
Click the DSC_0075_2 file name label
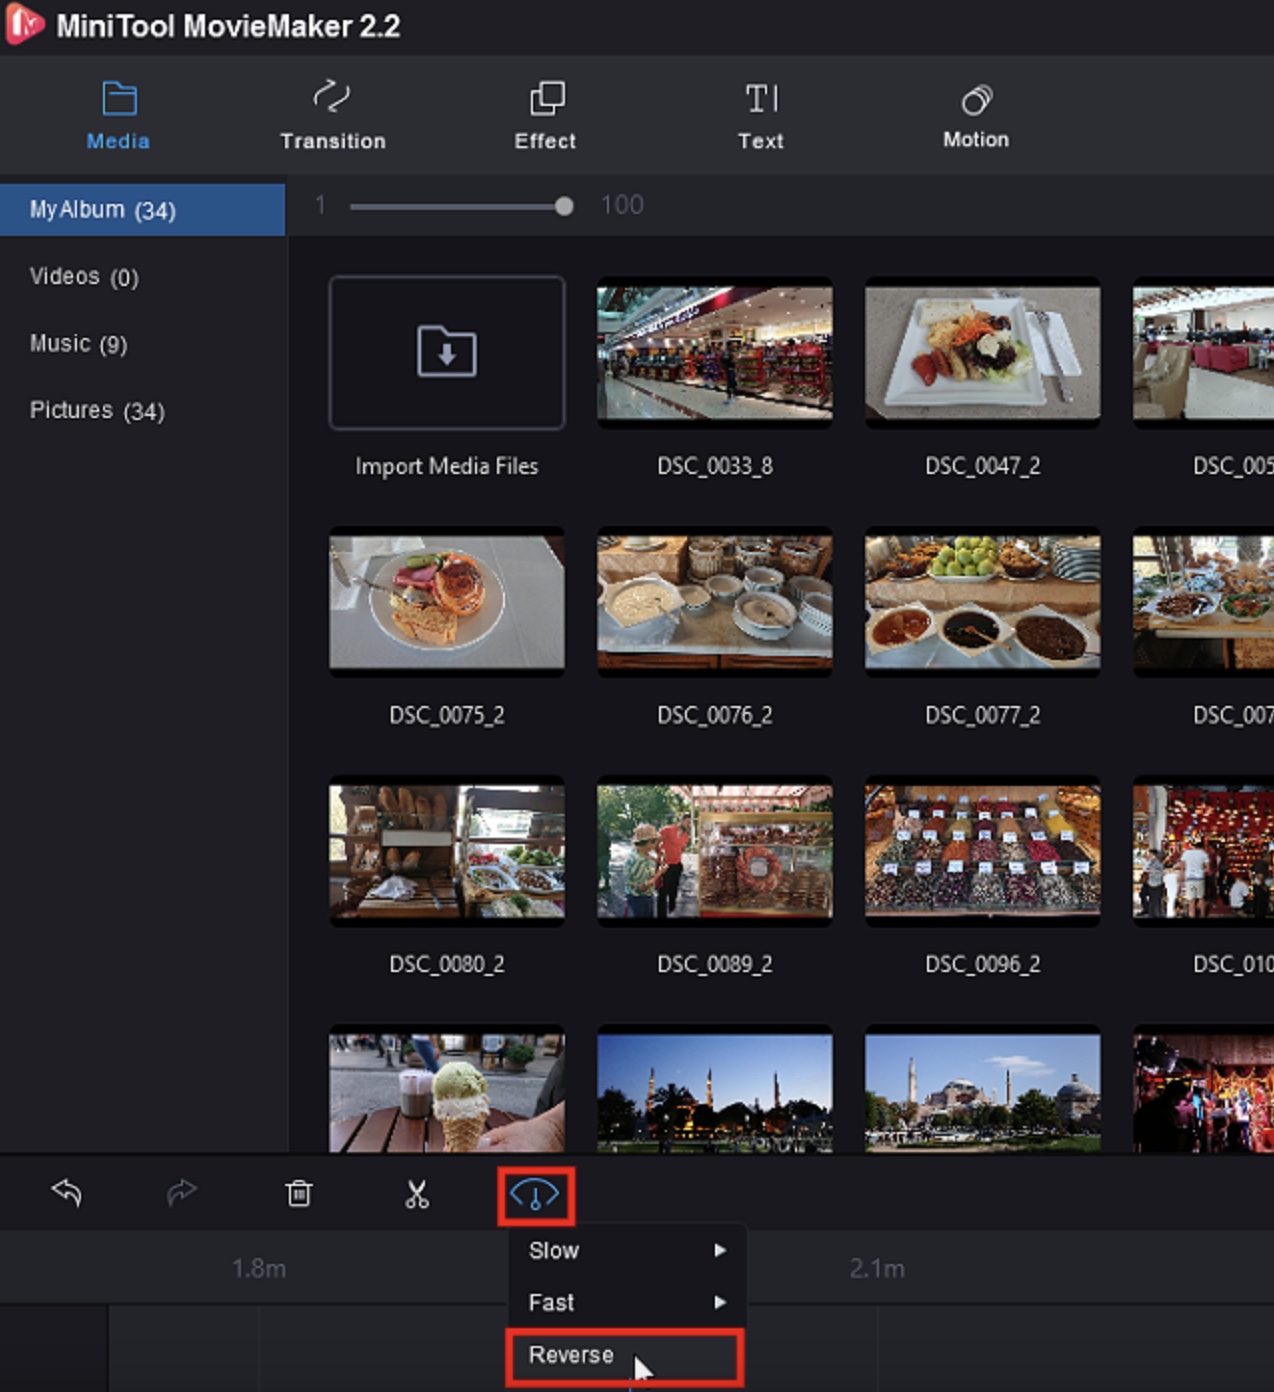click(447, 715)
